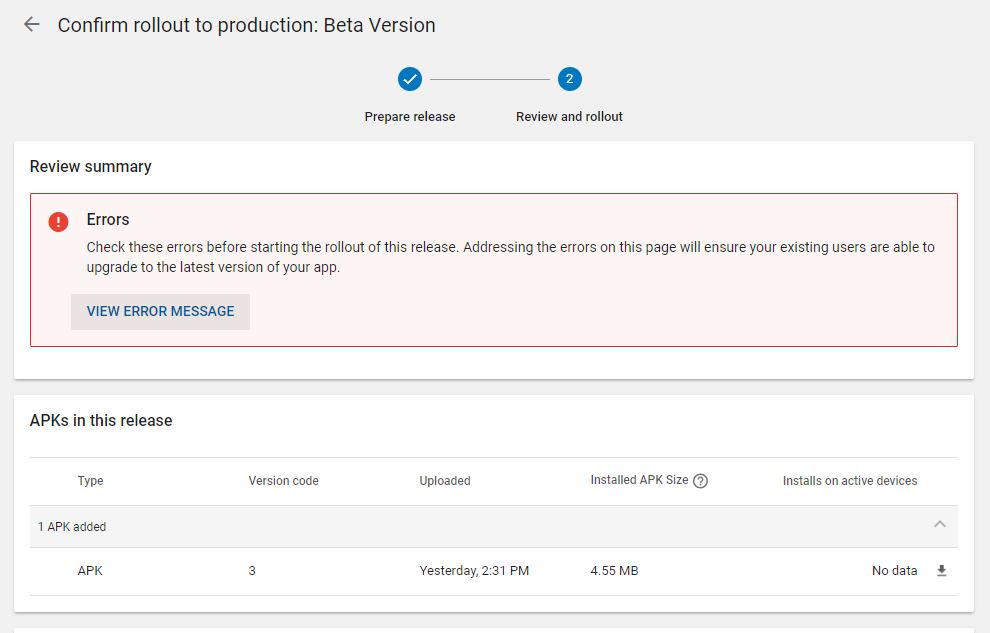Click the Yesterday, 2:31 PM upload time

click(474, 571)
